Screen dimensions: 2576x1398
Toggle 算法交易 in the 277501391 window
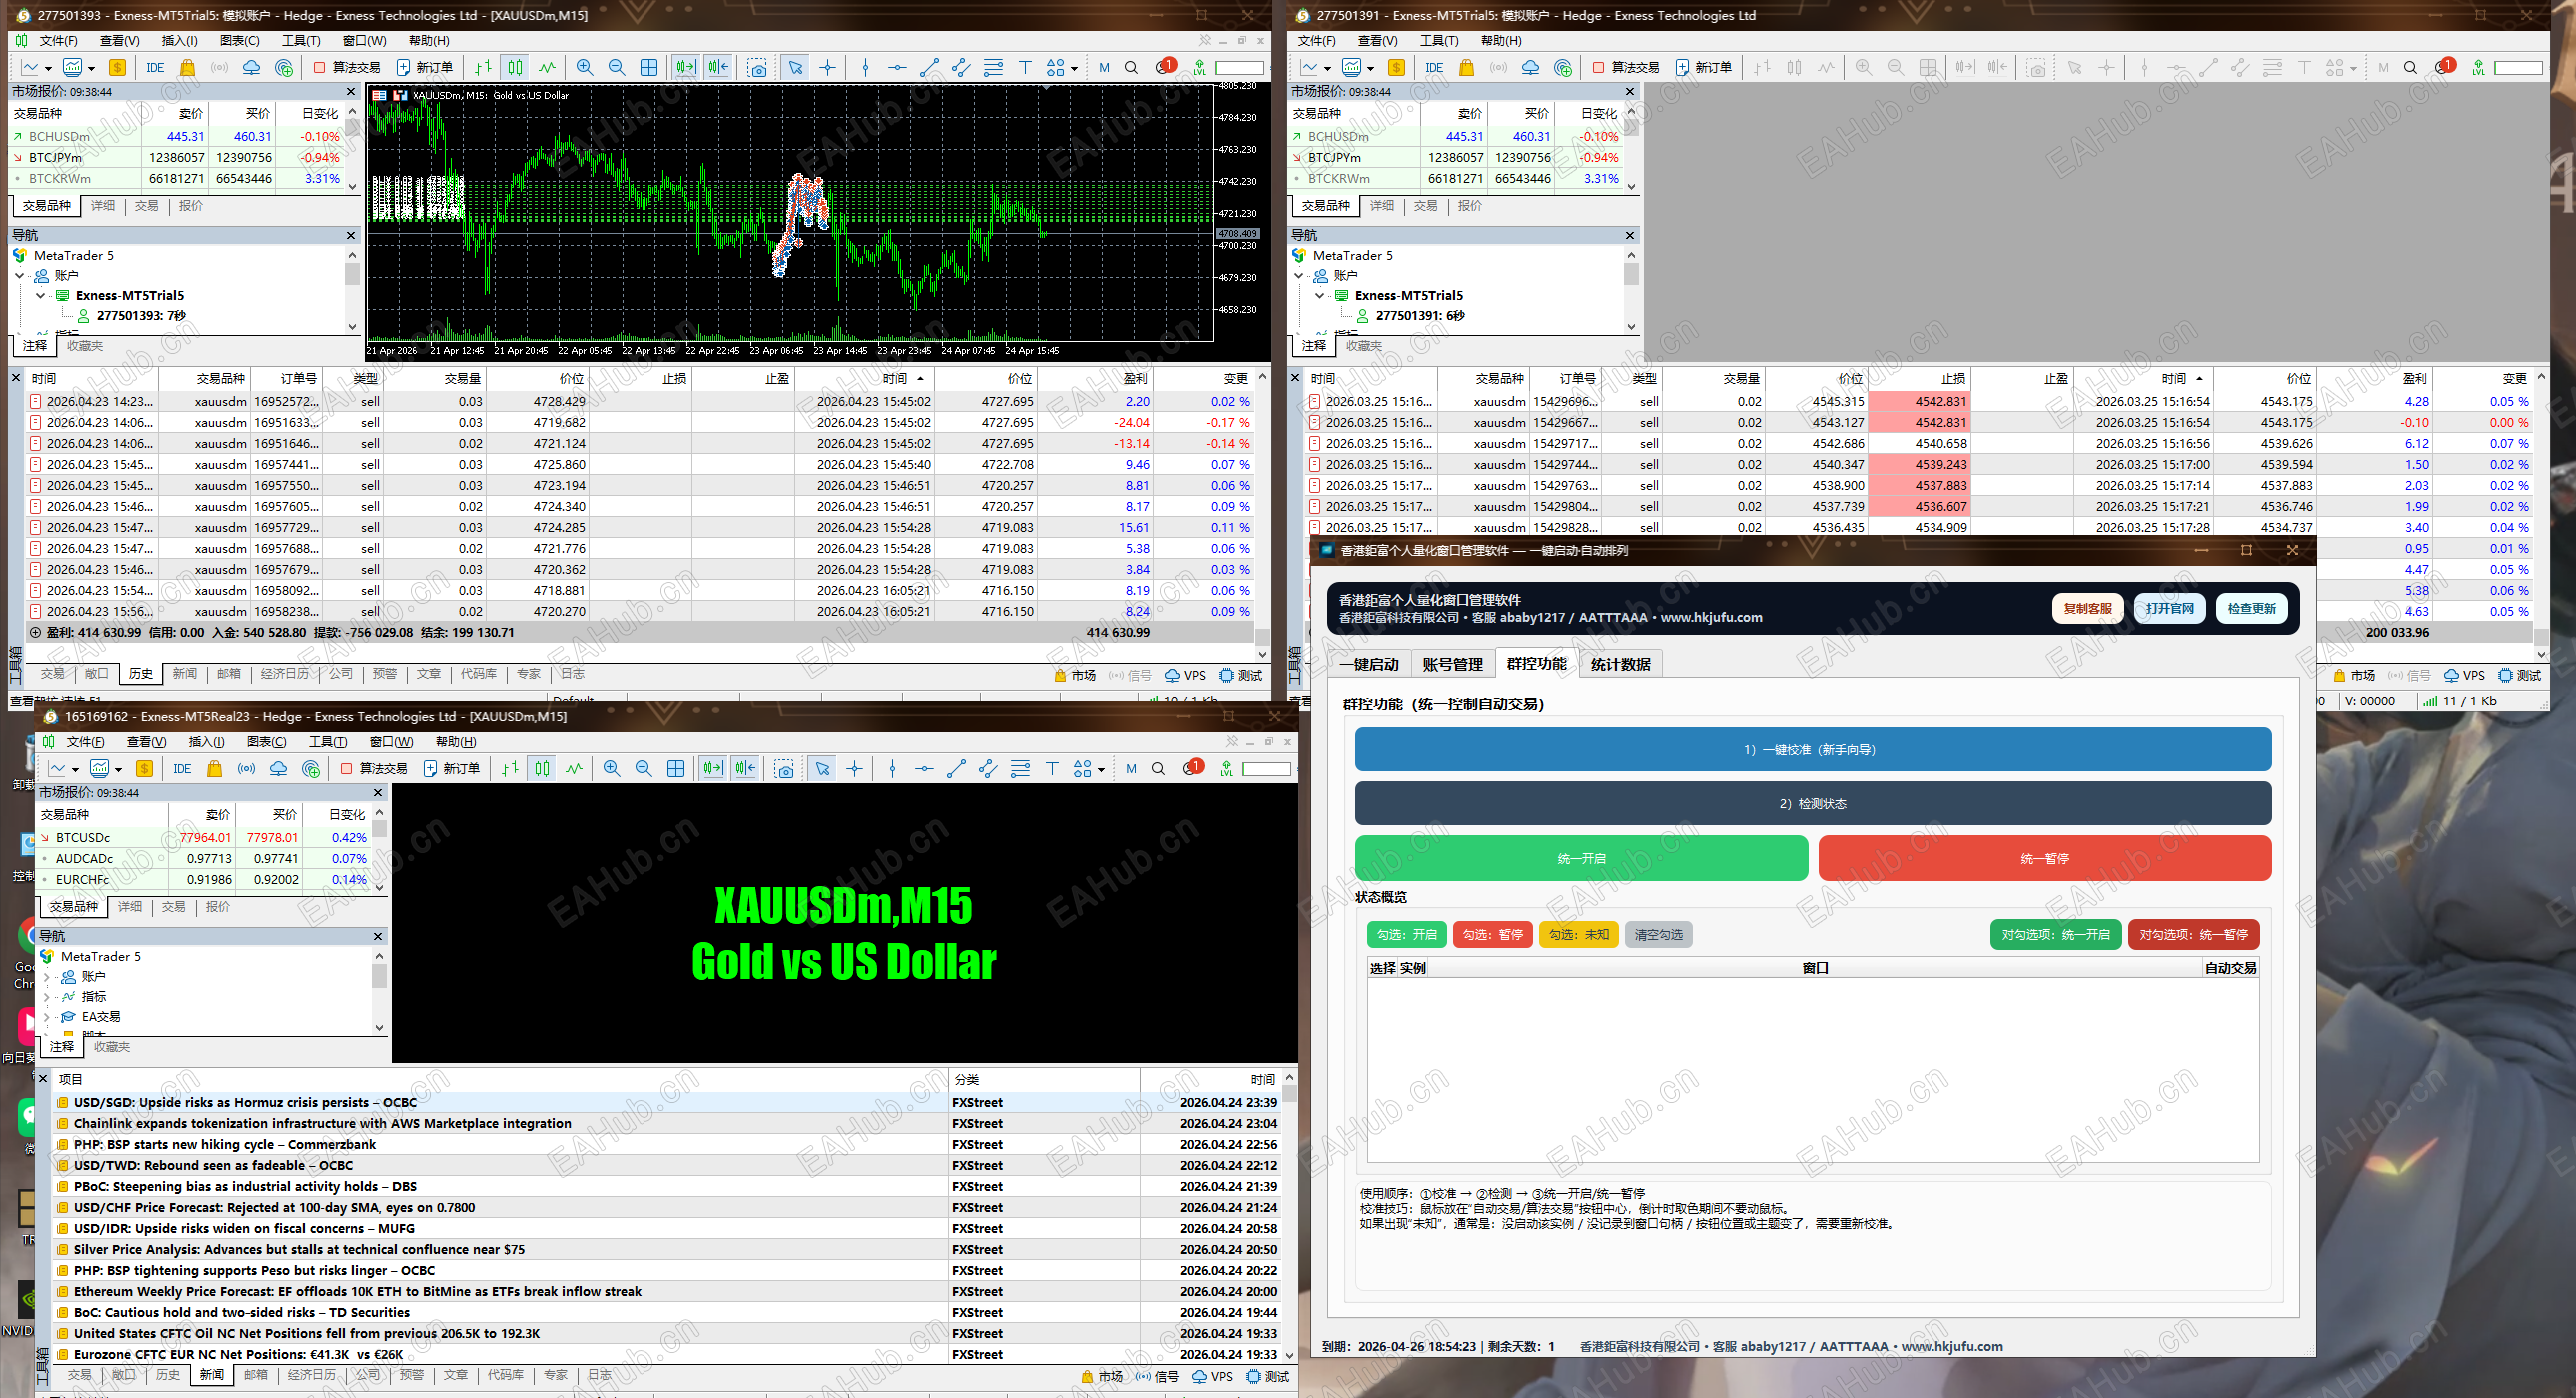tap(1626, 67)
